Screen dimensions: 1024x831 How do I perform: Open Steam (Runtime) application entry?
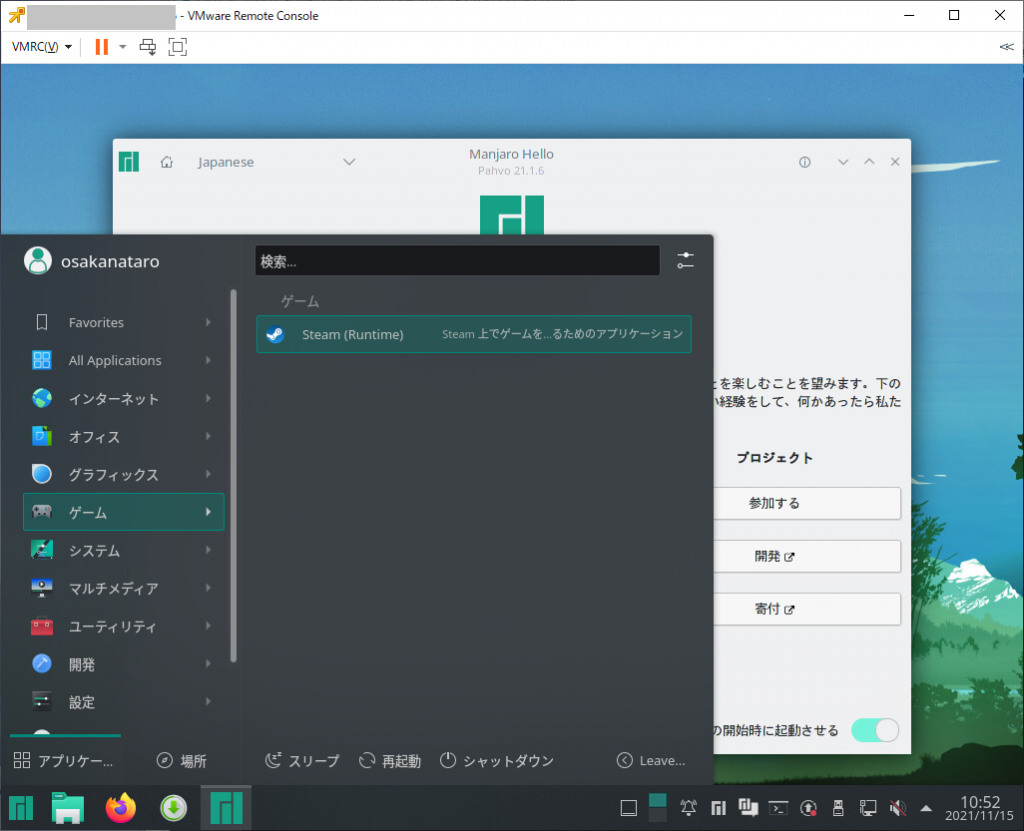pyautogui.click(x=473, y=334)
